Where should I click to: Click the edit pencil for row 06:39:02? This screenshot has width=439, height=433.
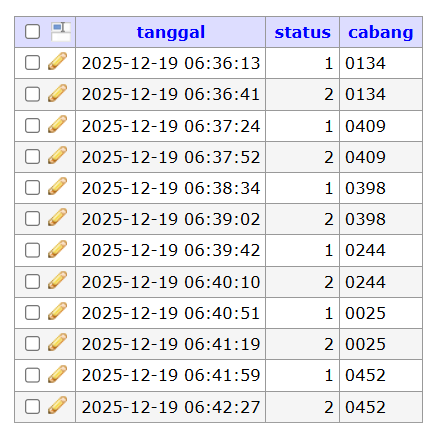[x=57, y=217]
